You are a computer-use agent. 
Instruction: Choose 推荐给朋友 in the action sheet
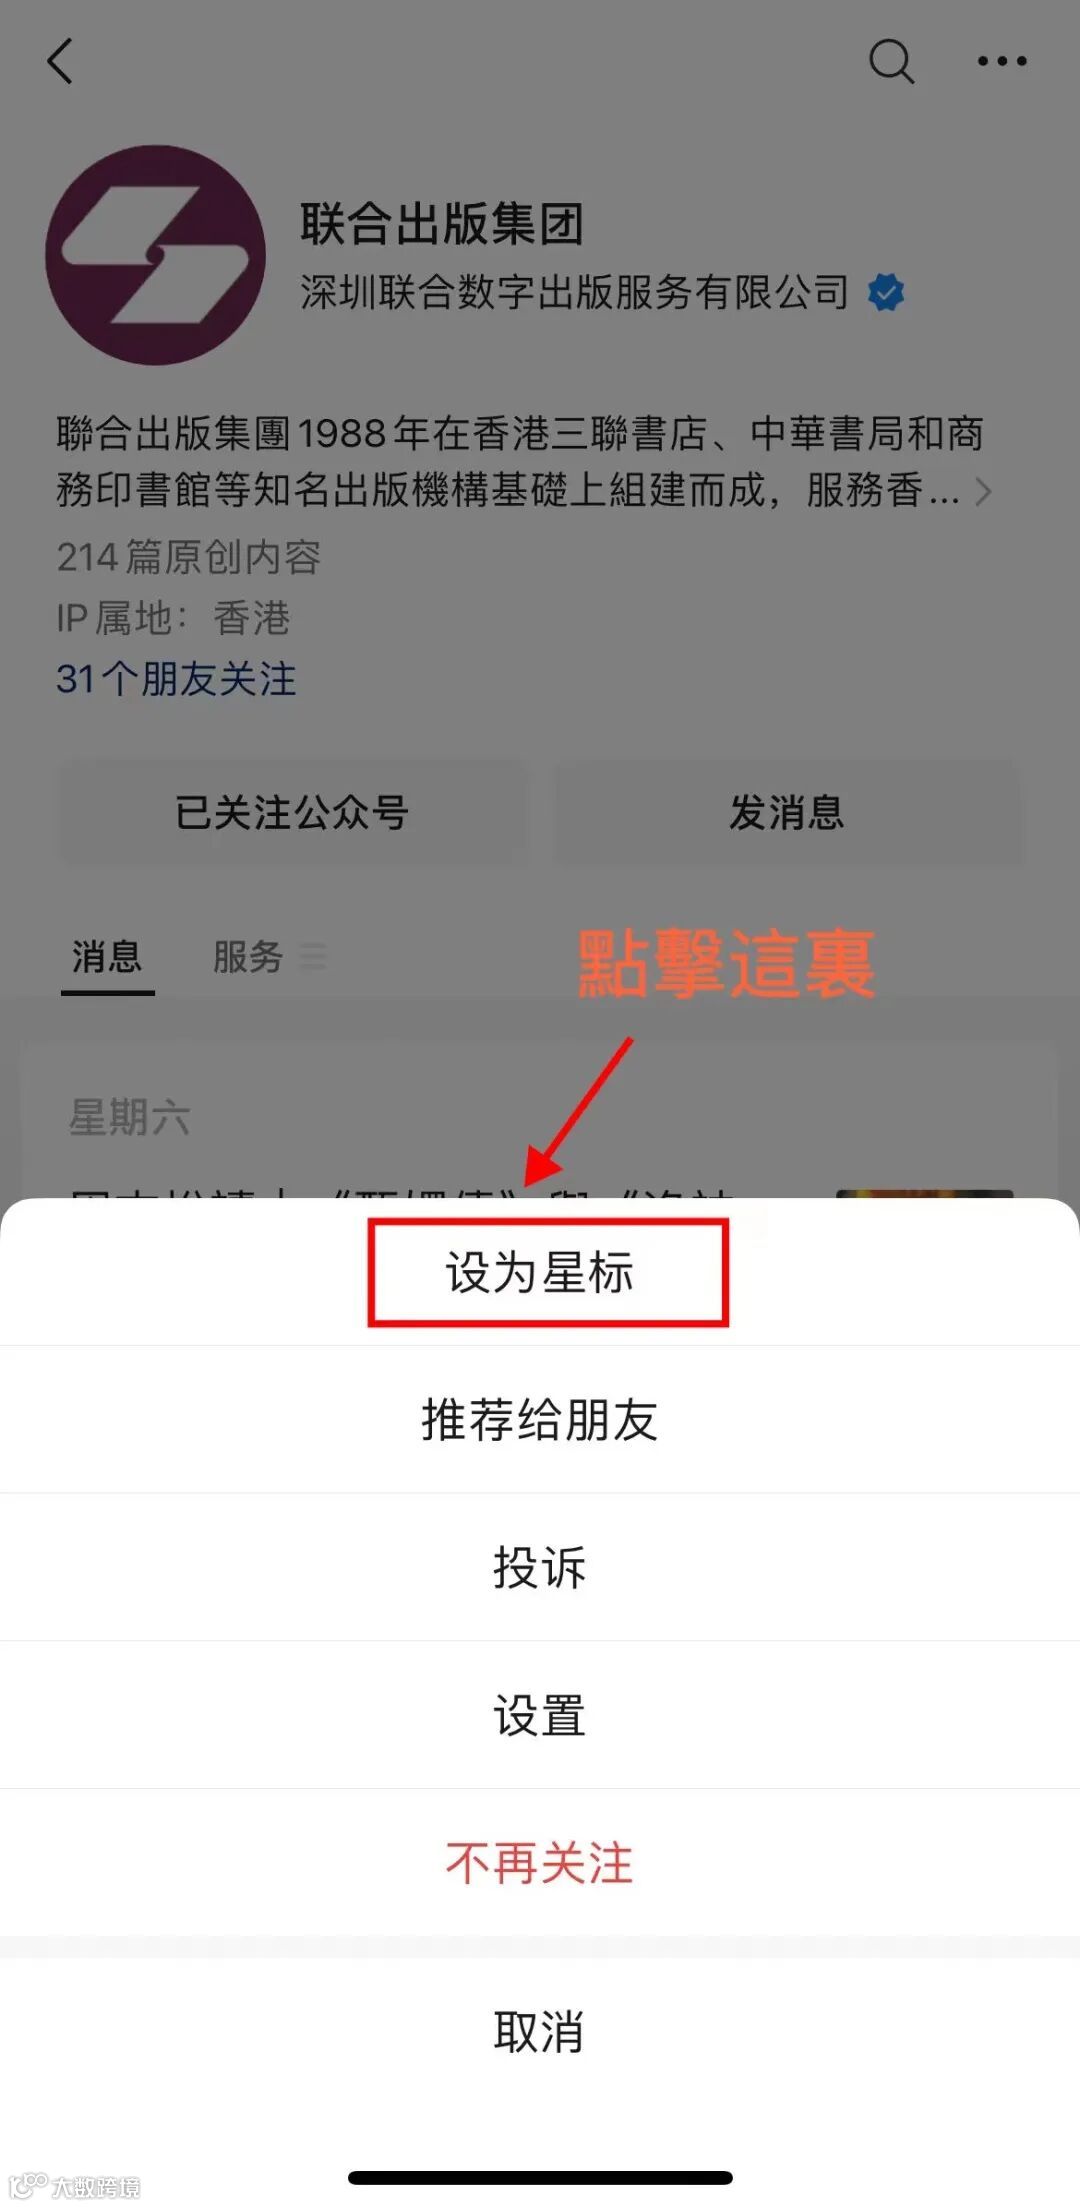pos(540,1420)
